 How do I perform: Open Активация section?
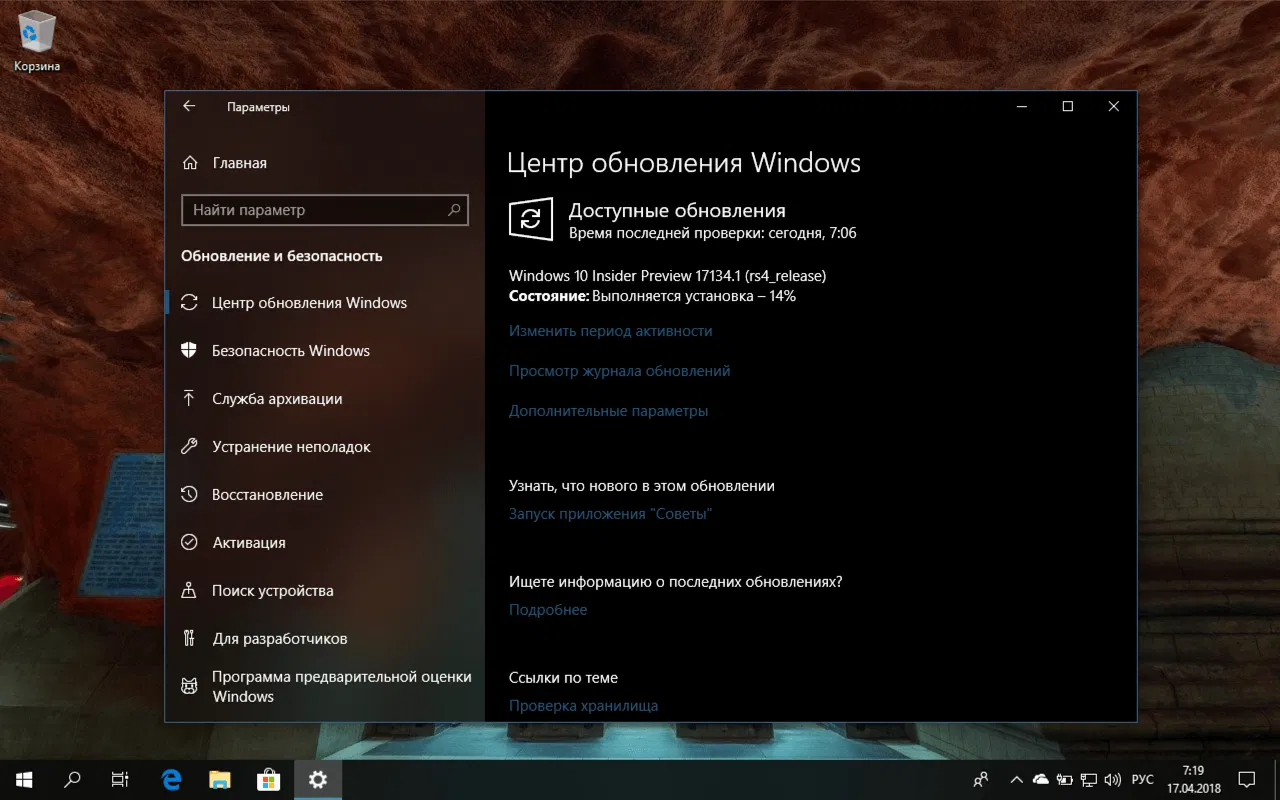325,543
